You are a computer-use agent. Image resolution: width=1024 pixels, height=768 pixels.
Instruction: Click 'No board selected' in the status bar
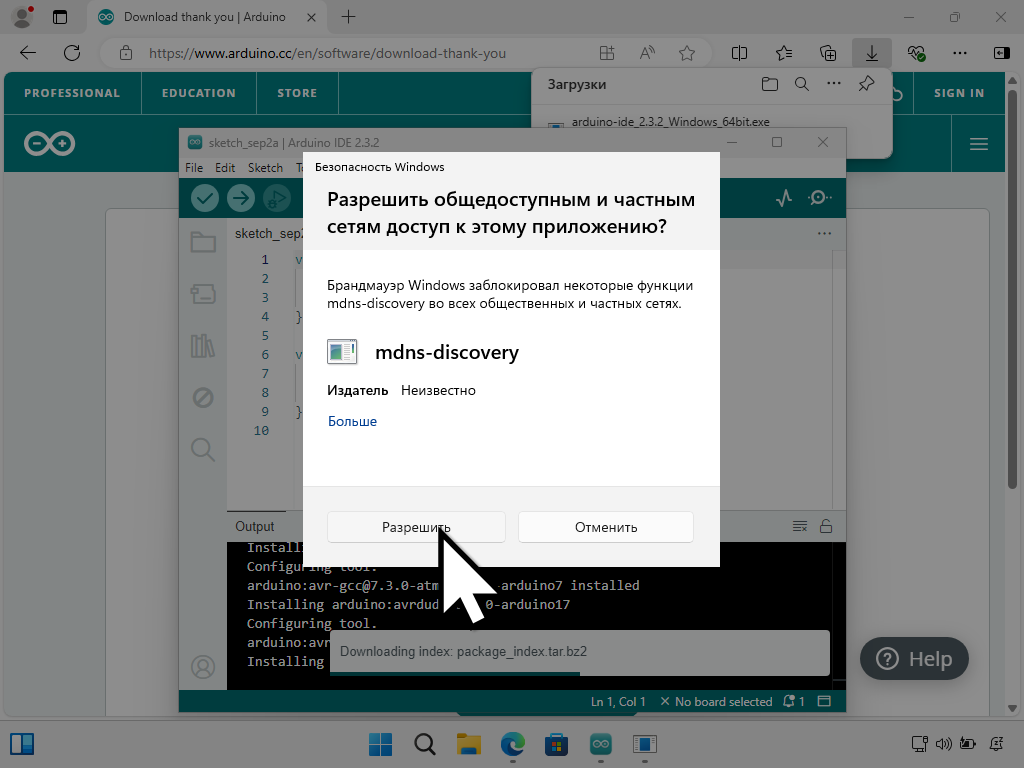tap(716, 701)
